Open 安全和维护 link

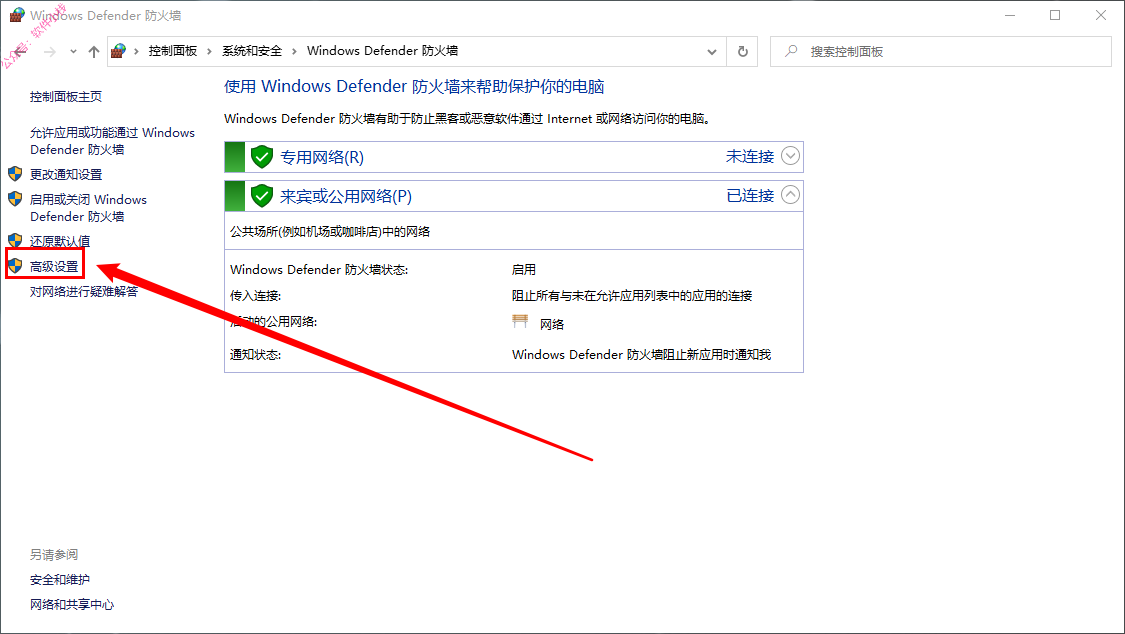pos(60,579)
